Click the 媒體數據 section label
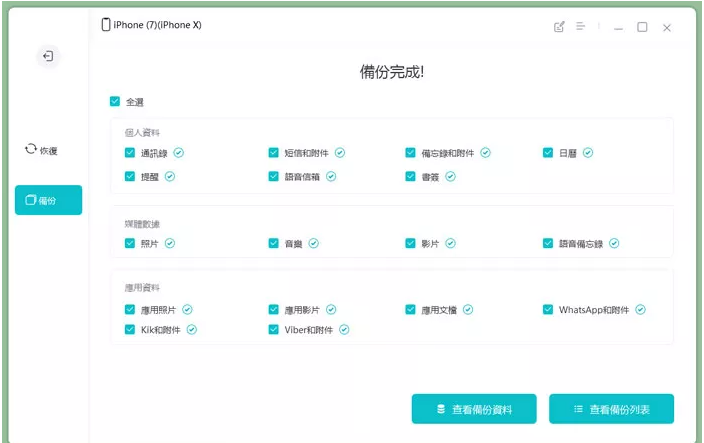 142,224
